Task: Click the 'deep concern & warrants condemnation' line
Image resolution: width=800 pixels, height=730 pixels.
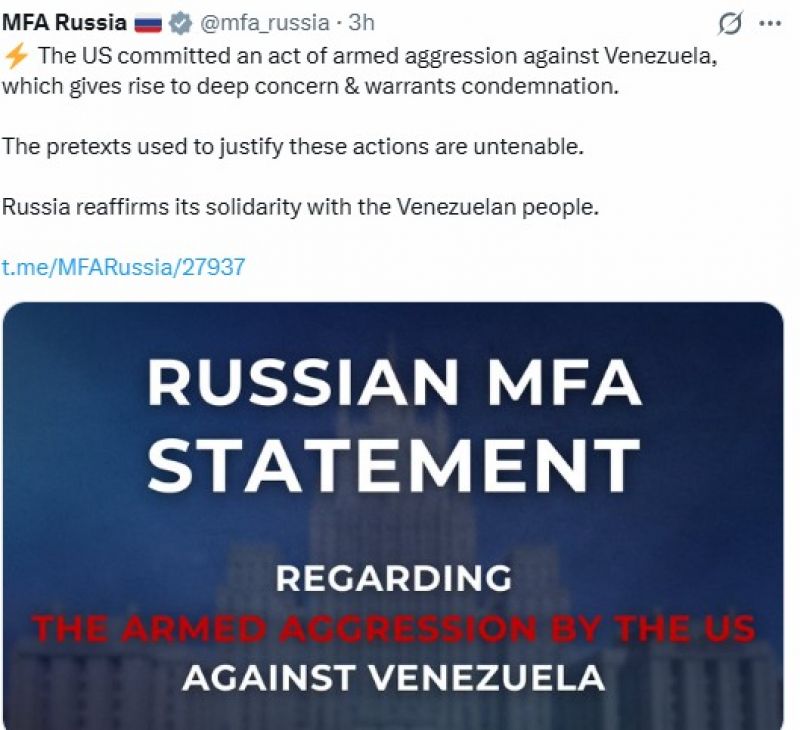Action: pos(400,86)
